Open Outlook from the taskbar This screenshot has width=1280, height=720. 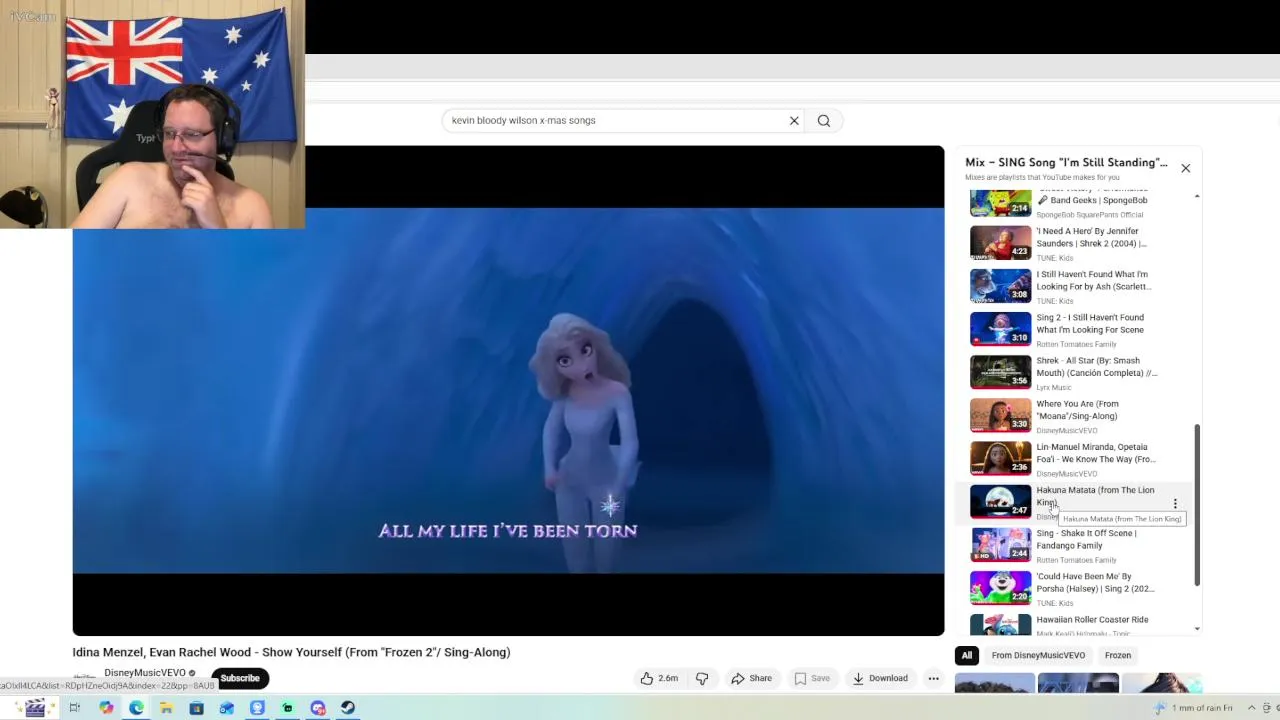[x=227, y=708]
